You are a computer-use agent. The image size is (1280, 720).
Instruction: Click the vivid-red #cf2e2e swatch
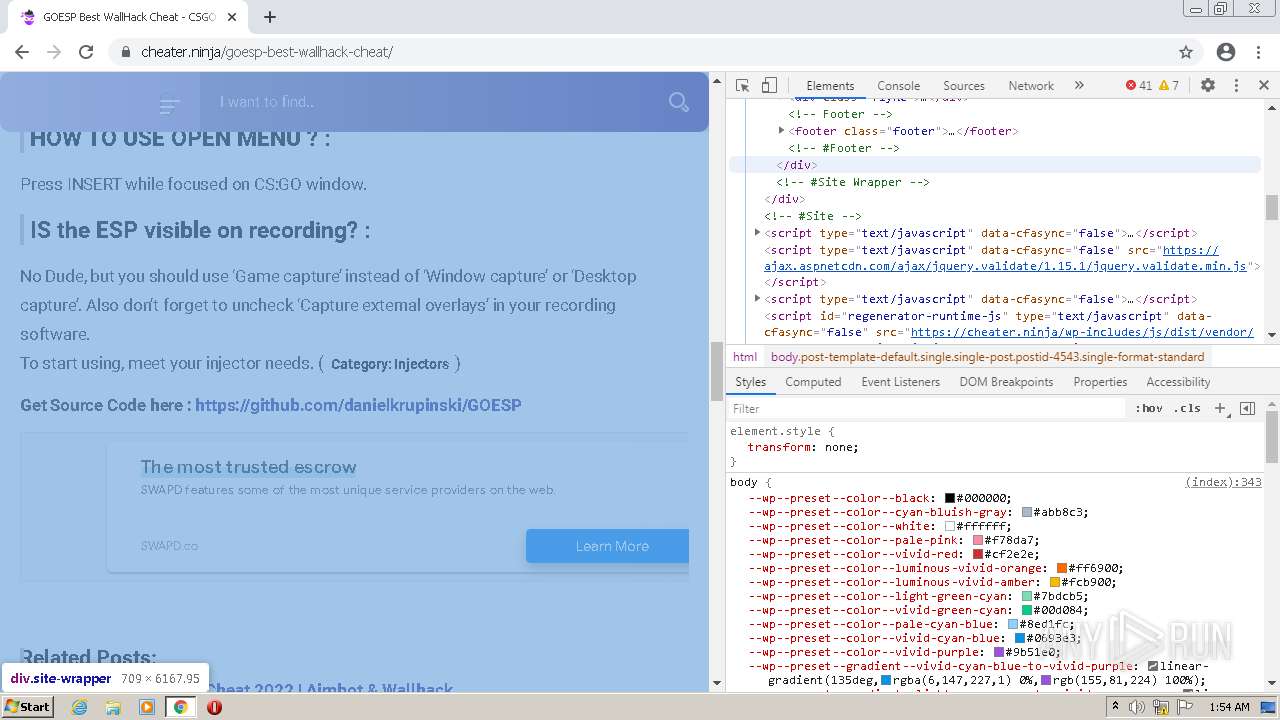tap(978, 554)
